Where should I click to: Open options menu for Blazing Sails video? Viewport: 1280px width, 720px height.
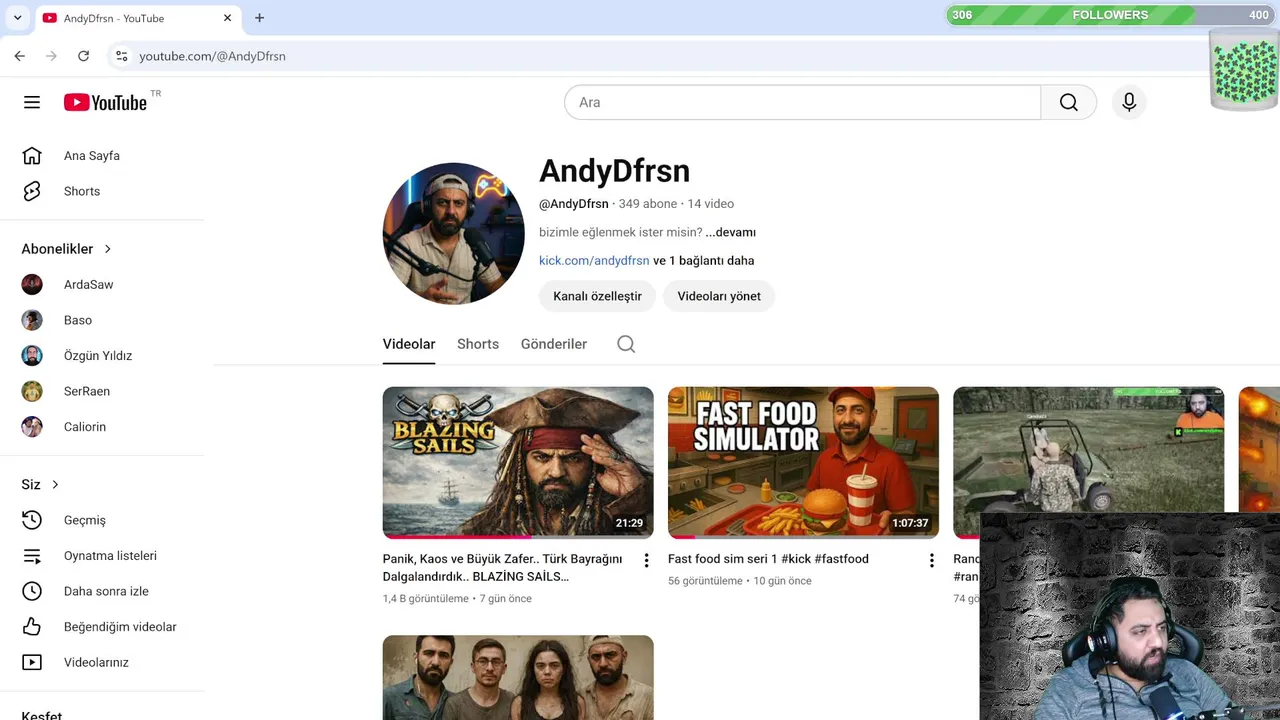(646, 560)
